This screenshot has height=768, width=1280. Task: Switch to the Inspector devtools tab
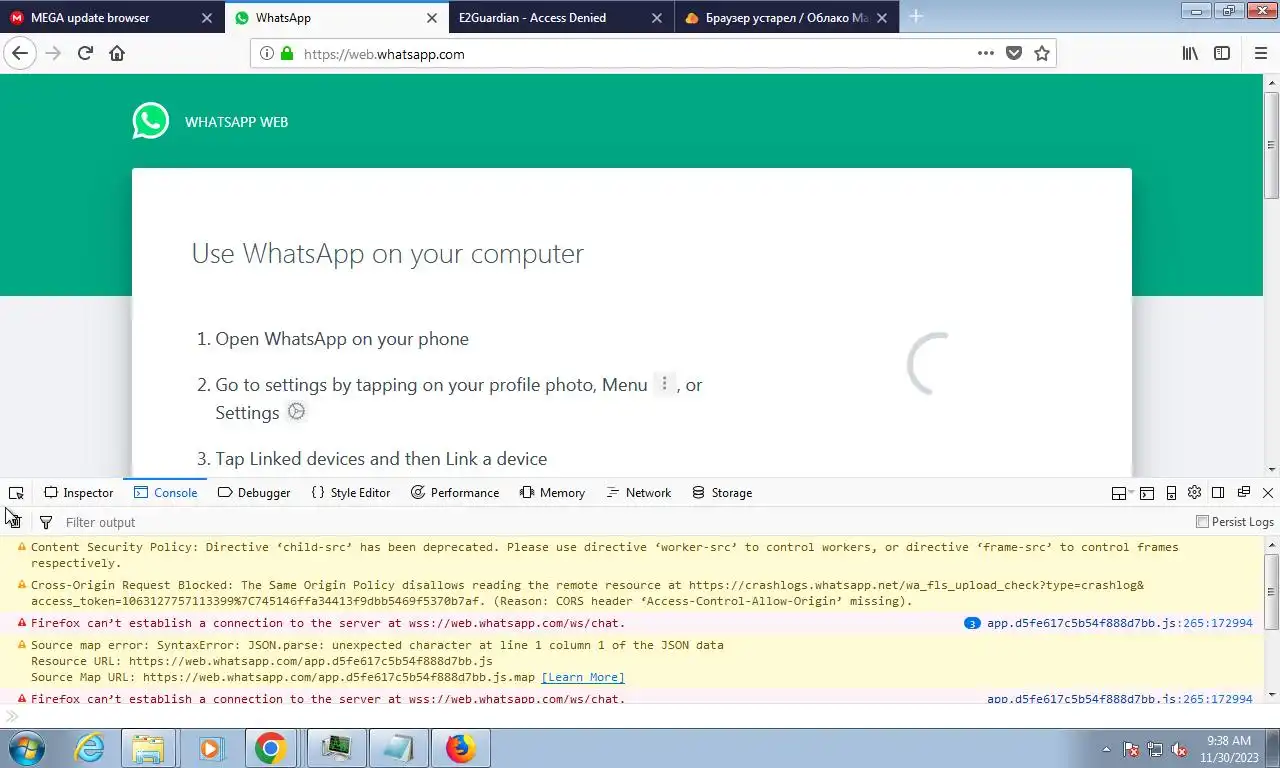click(x=79, y=493)
